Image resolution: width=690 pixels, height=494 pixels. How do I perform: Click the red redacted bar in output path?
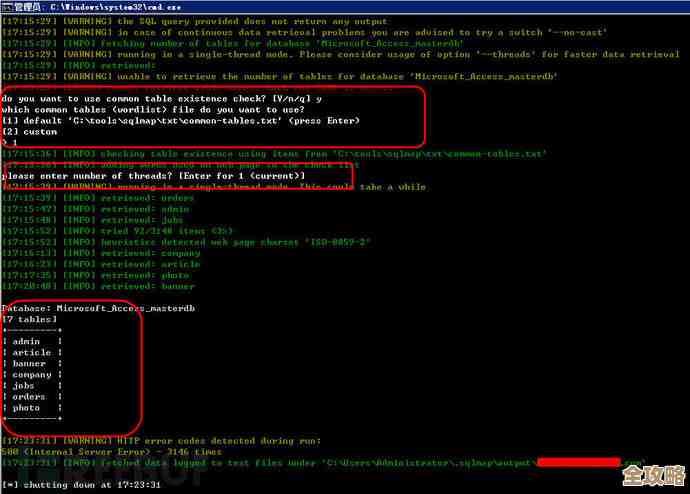click(x=578, y=462)
